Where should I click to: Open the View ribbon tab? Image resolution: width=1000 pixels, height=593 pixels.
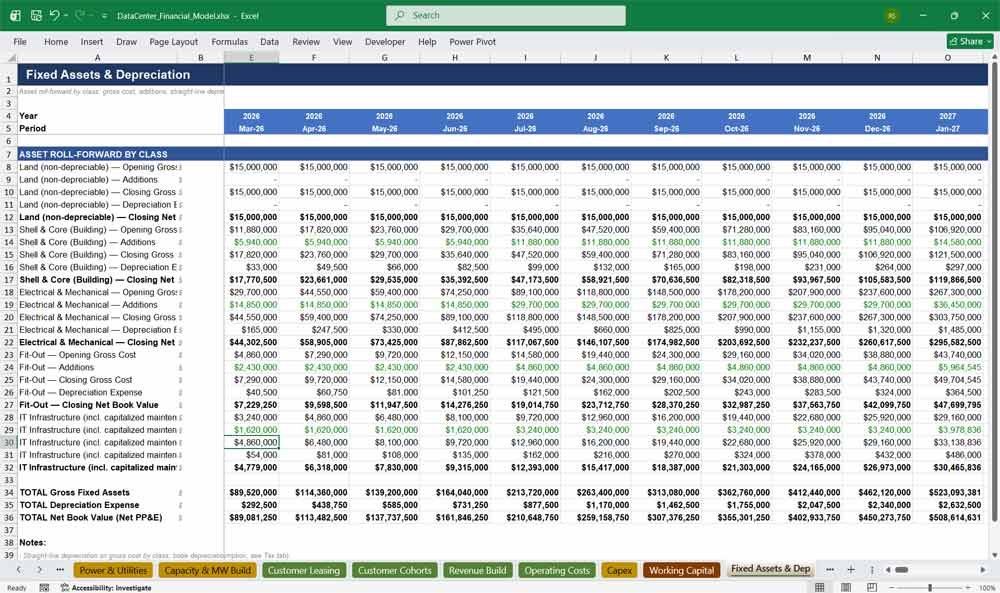[x=342, y=41]
